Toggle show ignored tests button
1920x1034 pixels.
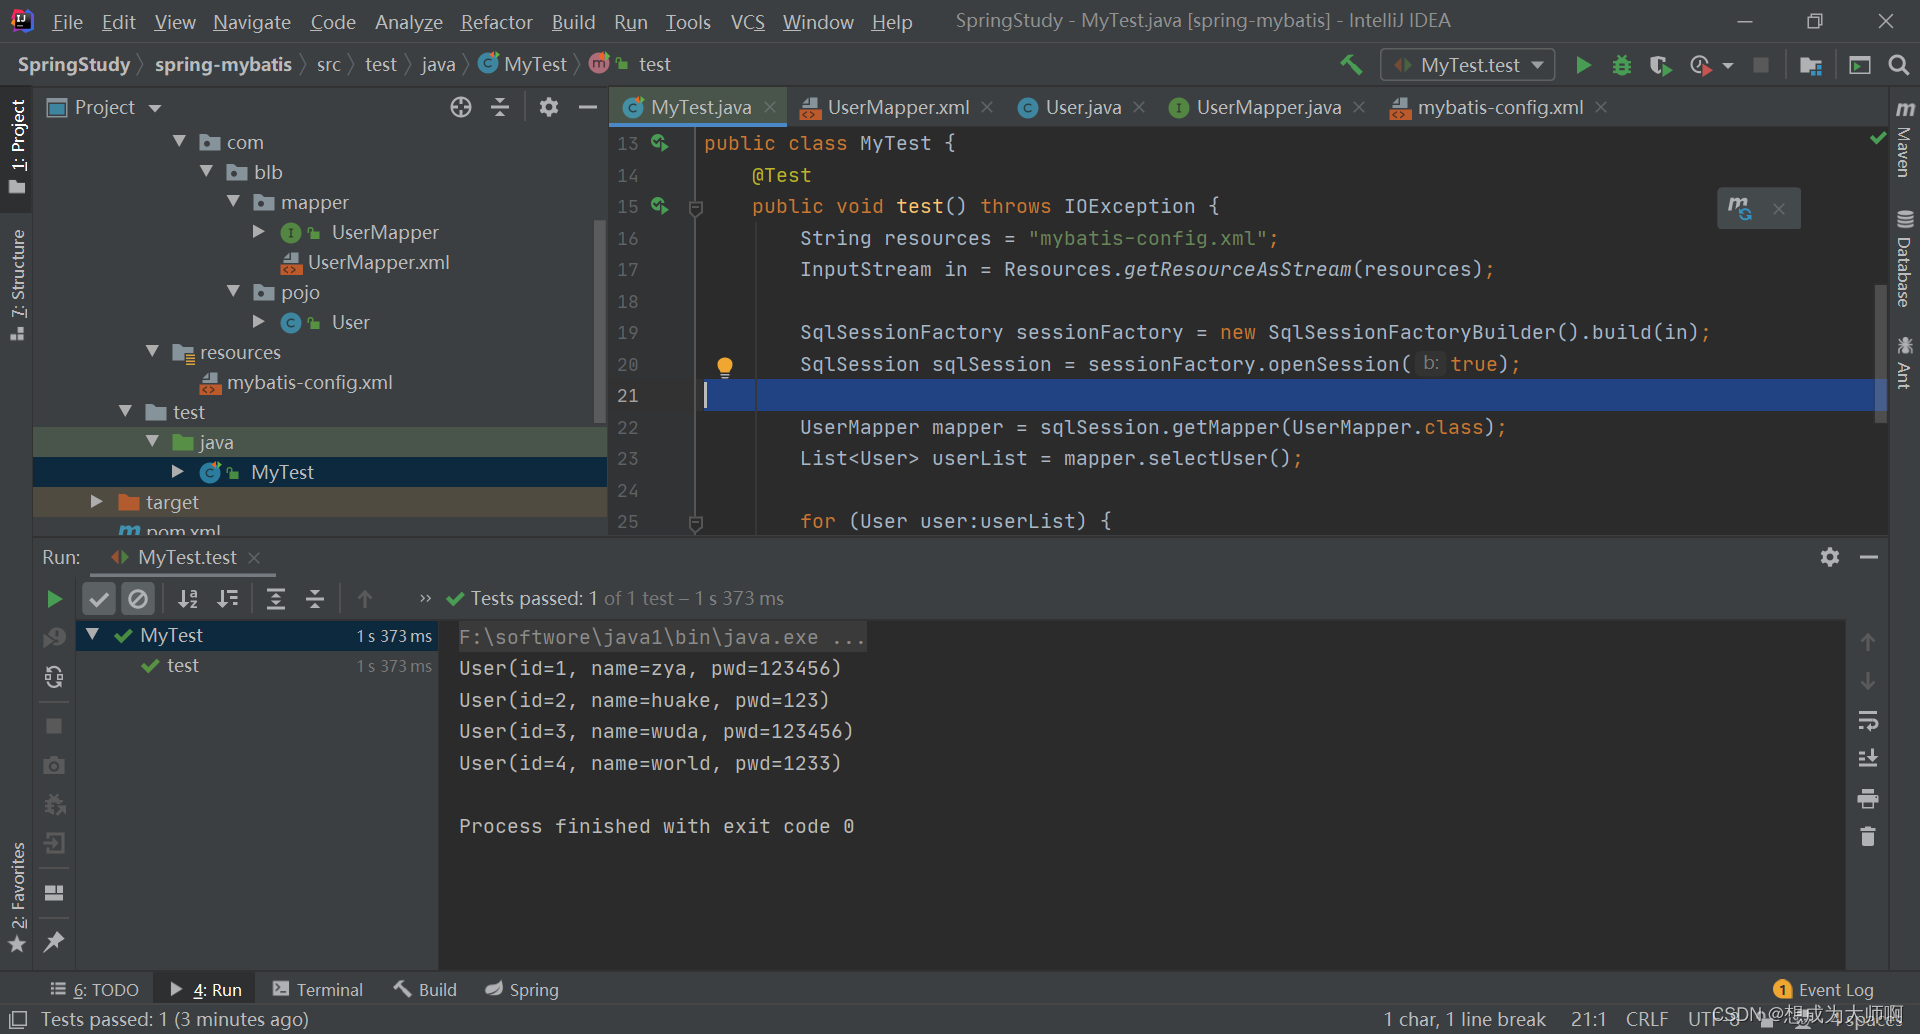click(138, 599)
